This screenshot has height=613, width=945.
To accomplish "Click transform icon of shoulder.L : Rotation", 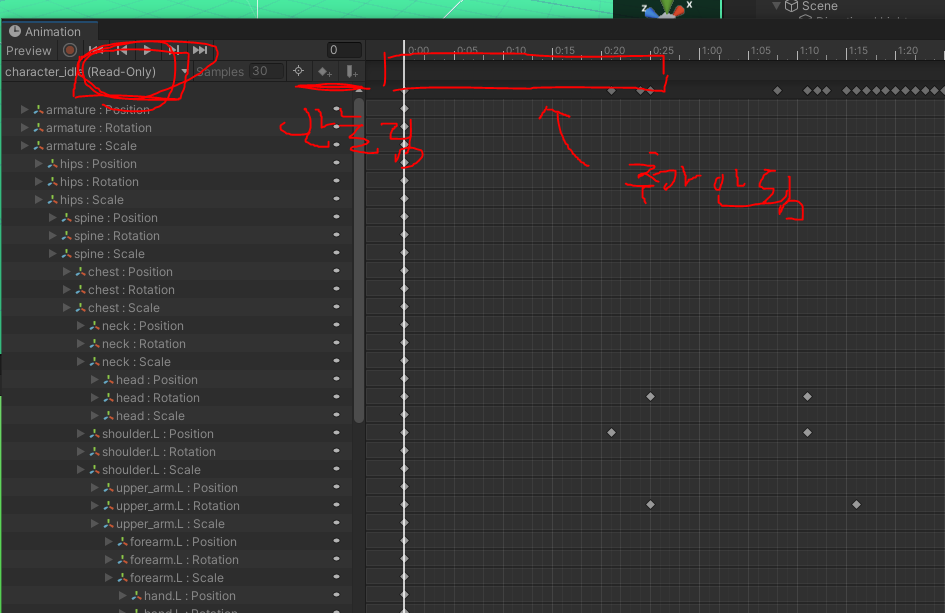I will pyautogui.click(x=95, y=451).
